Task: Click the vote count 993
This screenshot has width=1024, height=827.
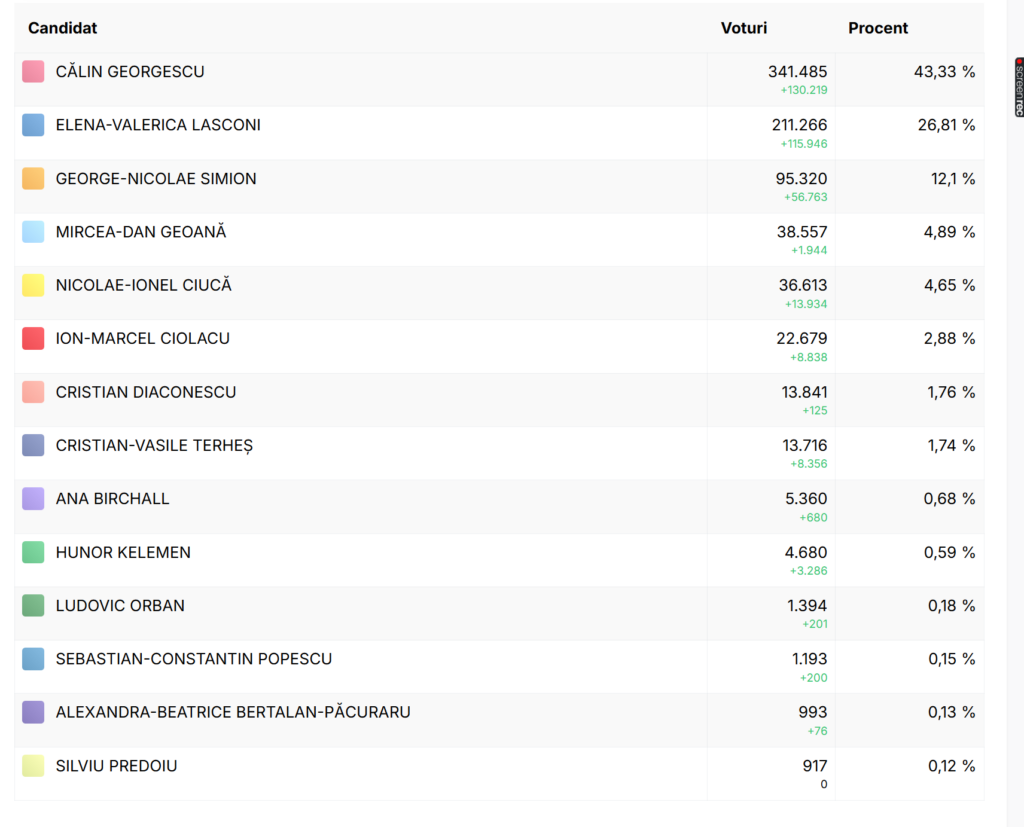Action: (x=813, y=712)
